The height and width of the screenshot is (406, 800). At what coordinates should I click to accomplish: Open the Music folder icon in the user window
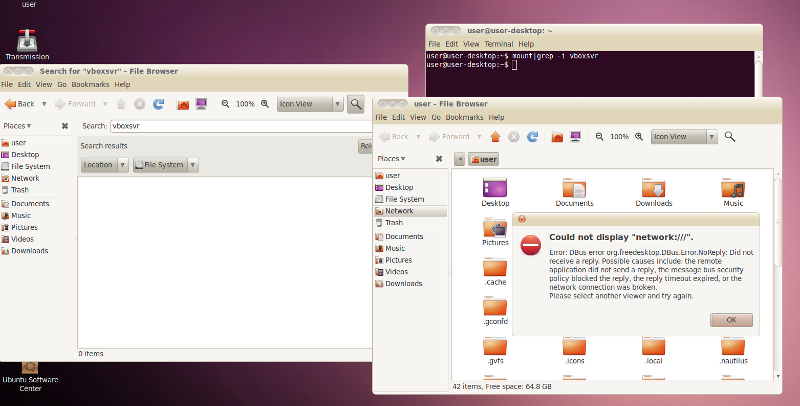(733, 188)
